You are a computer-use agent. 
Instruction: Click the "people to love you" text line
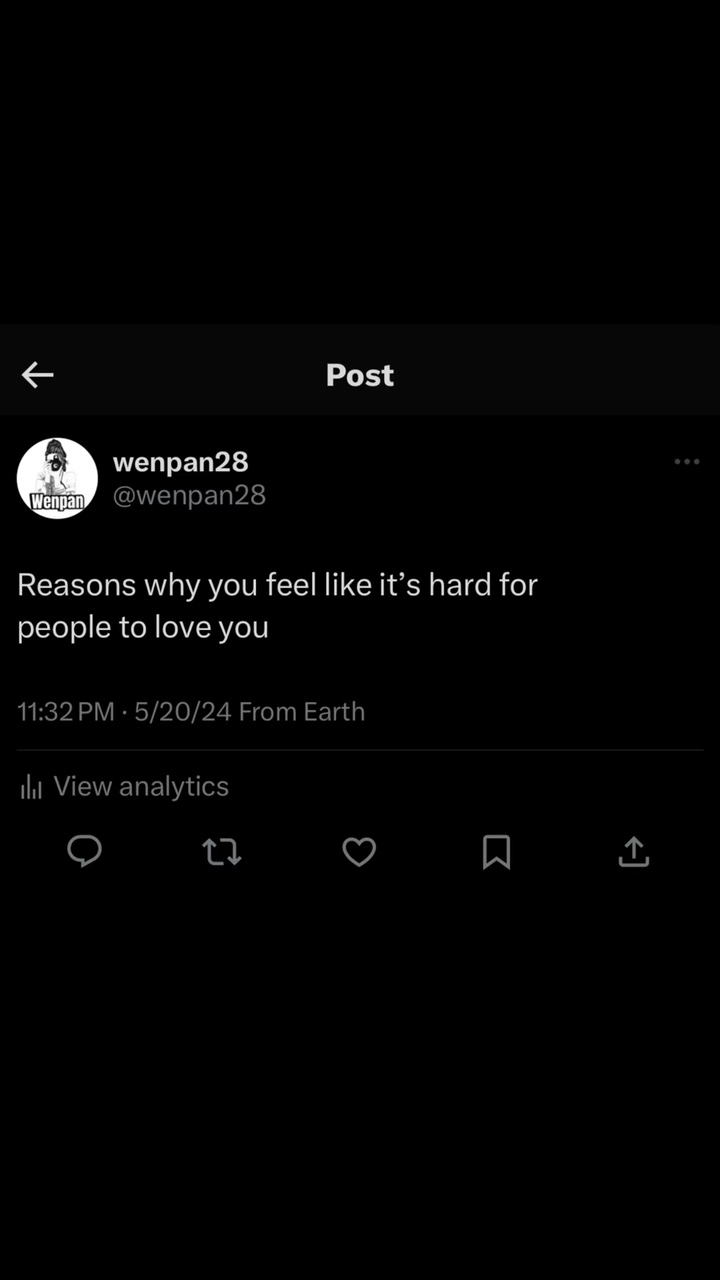(x=143, y=628)
